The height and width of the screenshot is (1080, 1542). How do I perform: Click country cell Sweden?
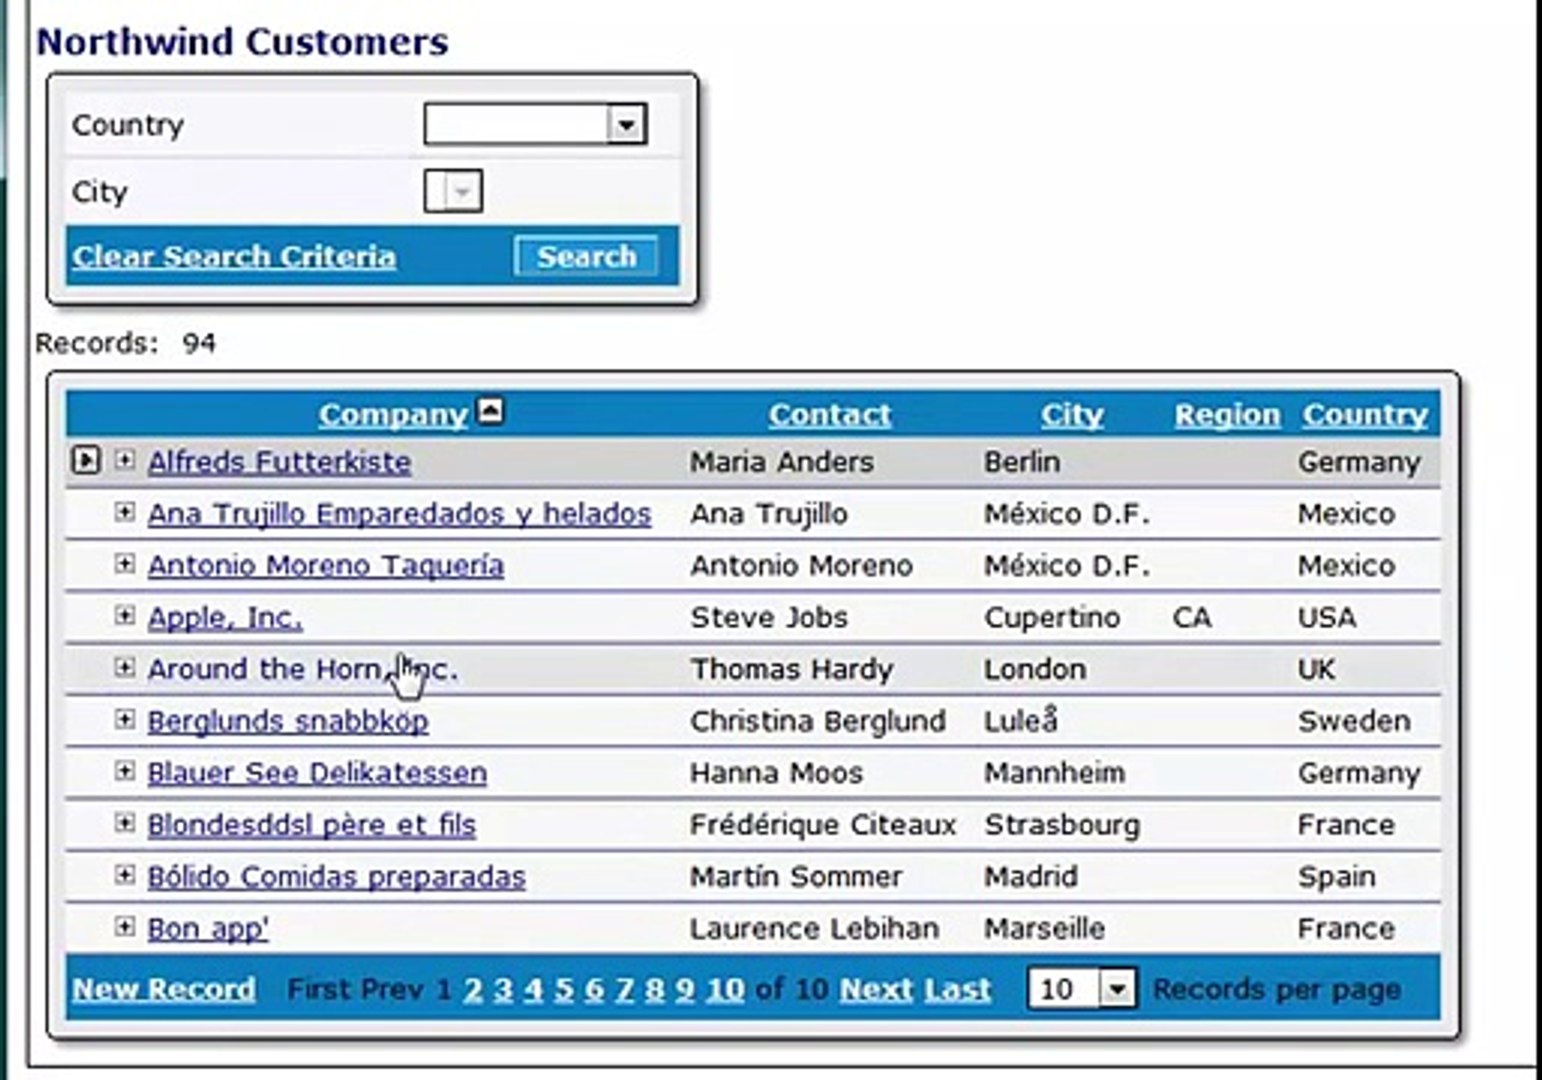pyautogui.click(x=1354, y=720)
